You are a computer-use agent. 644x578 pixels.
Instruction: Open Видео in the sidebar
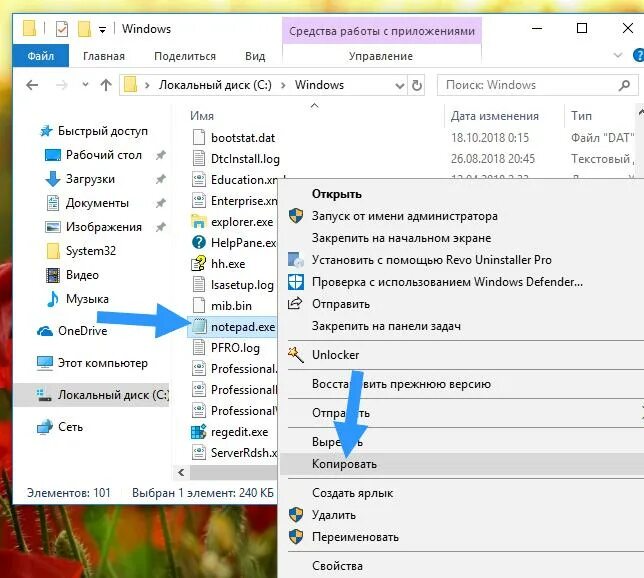[82, 275]
